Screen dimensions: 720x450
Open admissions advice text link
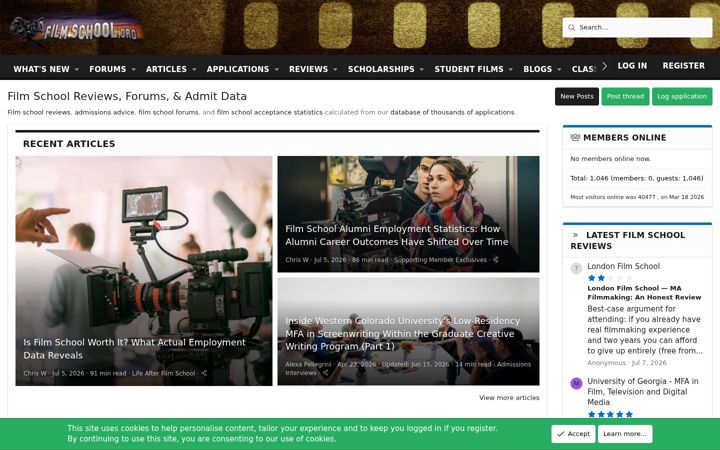[105, 112]
